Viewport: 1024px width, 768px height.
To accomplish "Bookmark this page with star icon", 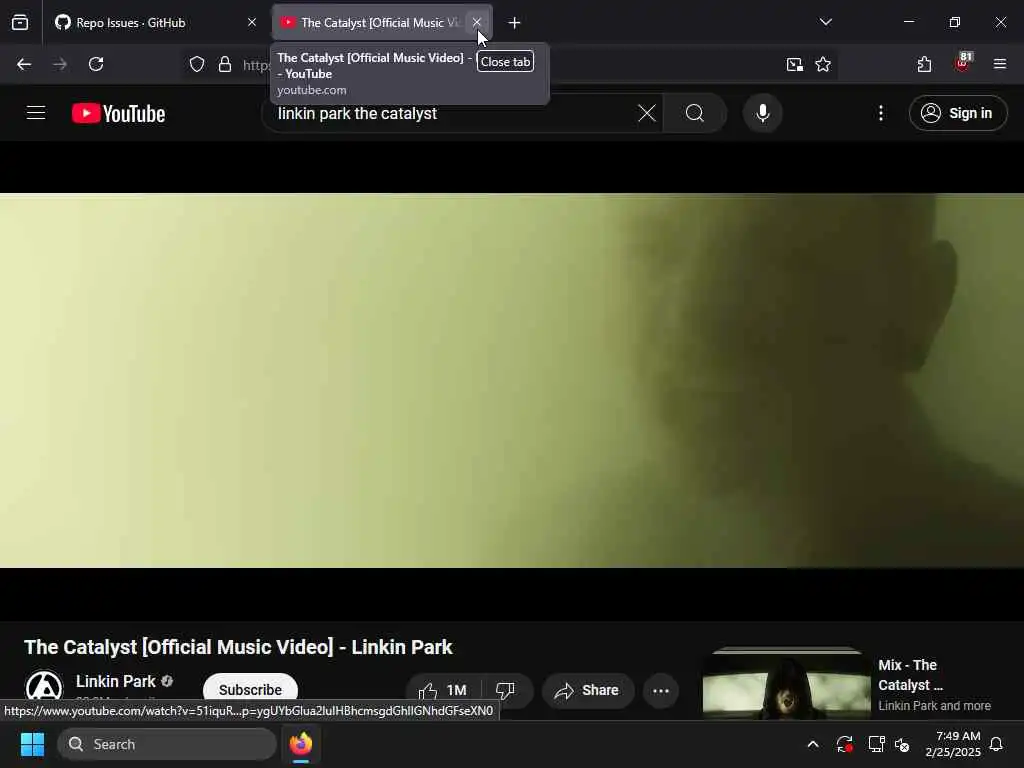I will click(823, 64).
